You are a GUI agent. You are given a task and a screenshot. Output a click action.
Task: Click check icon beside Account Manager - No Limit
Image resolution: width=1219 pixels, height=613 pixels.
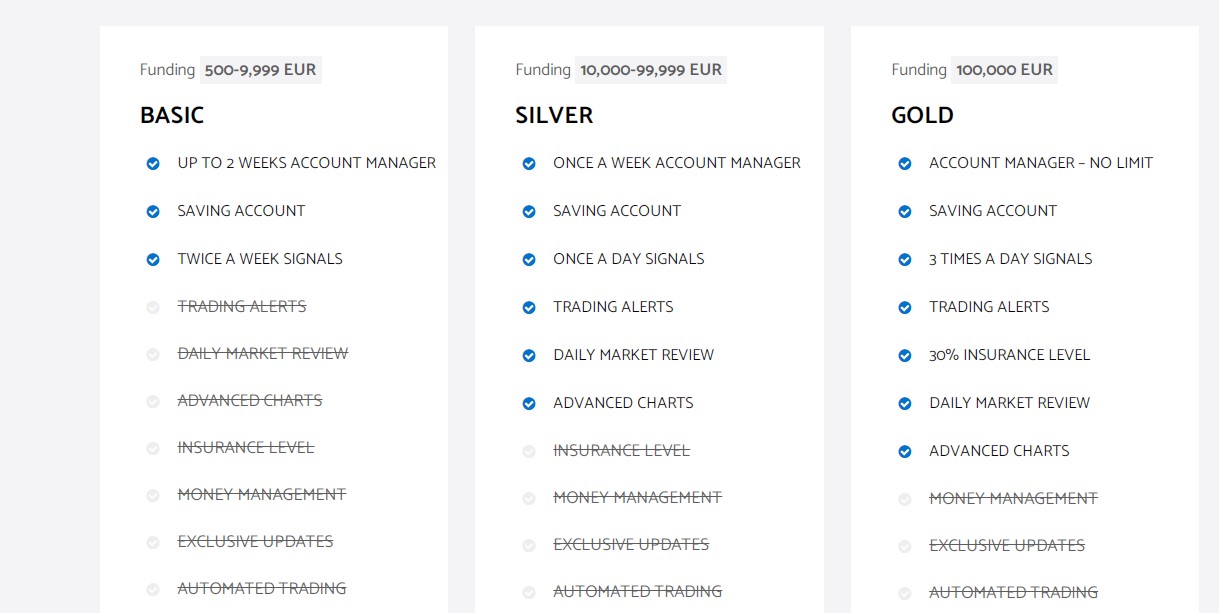coord(905,163)
